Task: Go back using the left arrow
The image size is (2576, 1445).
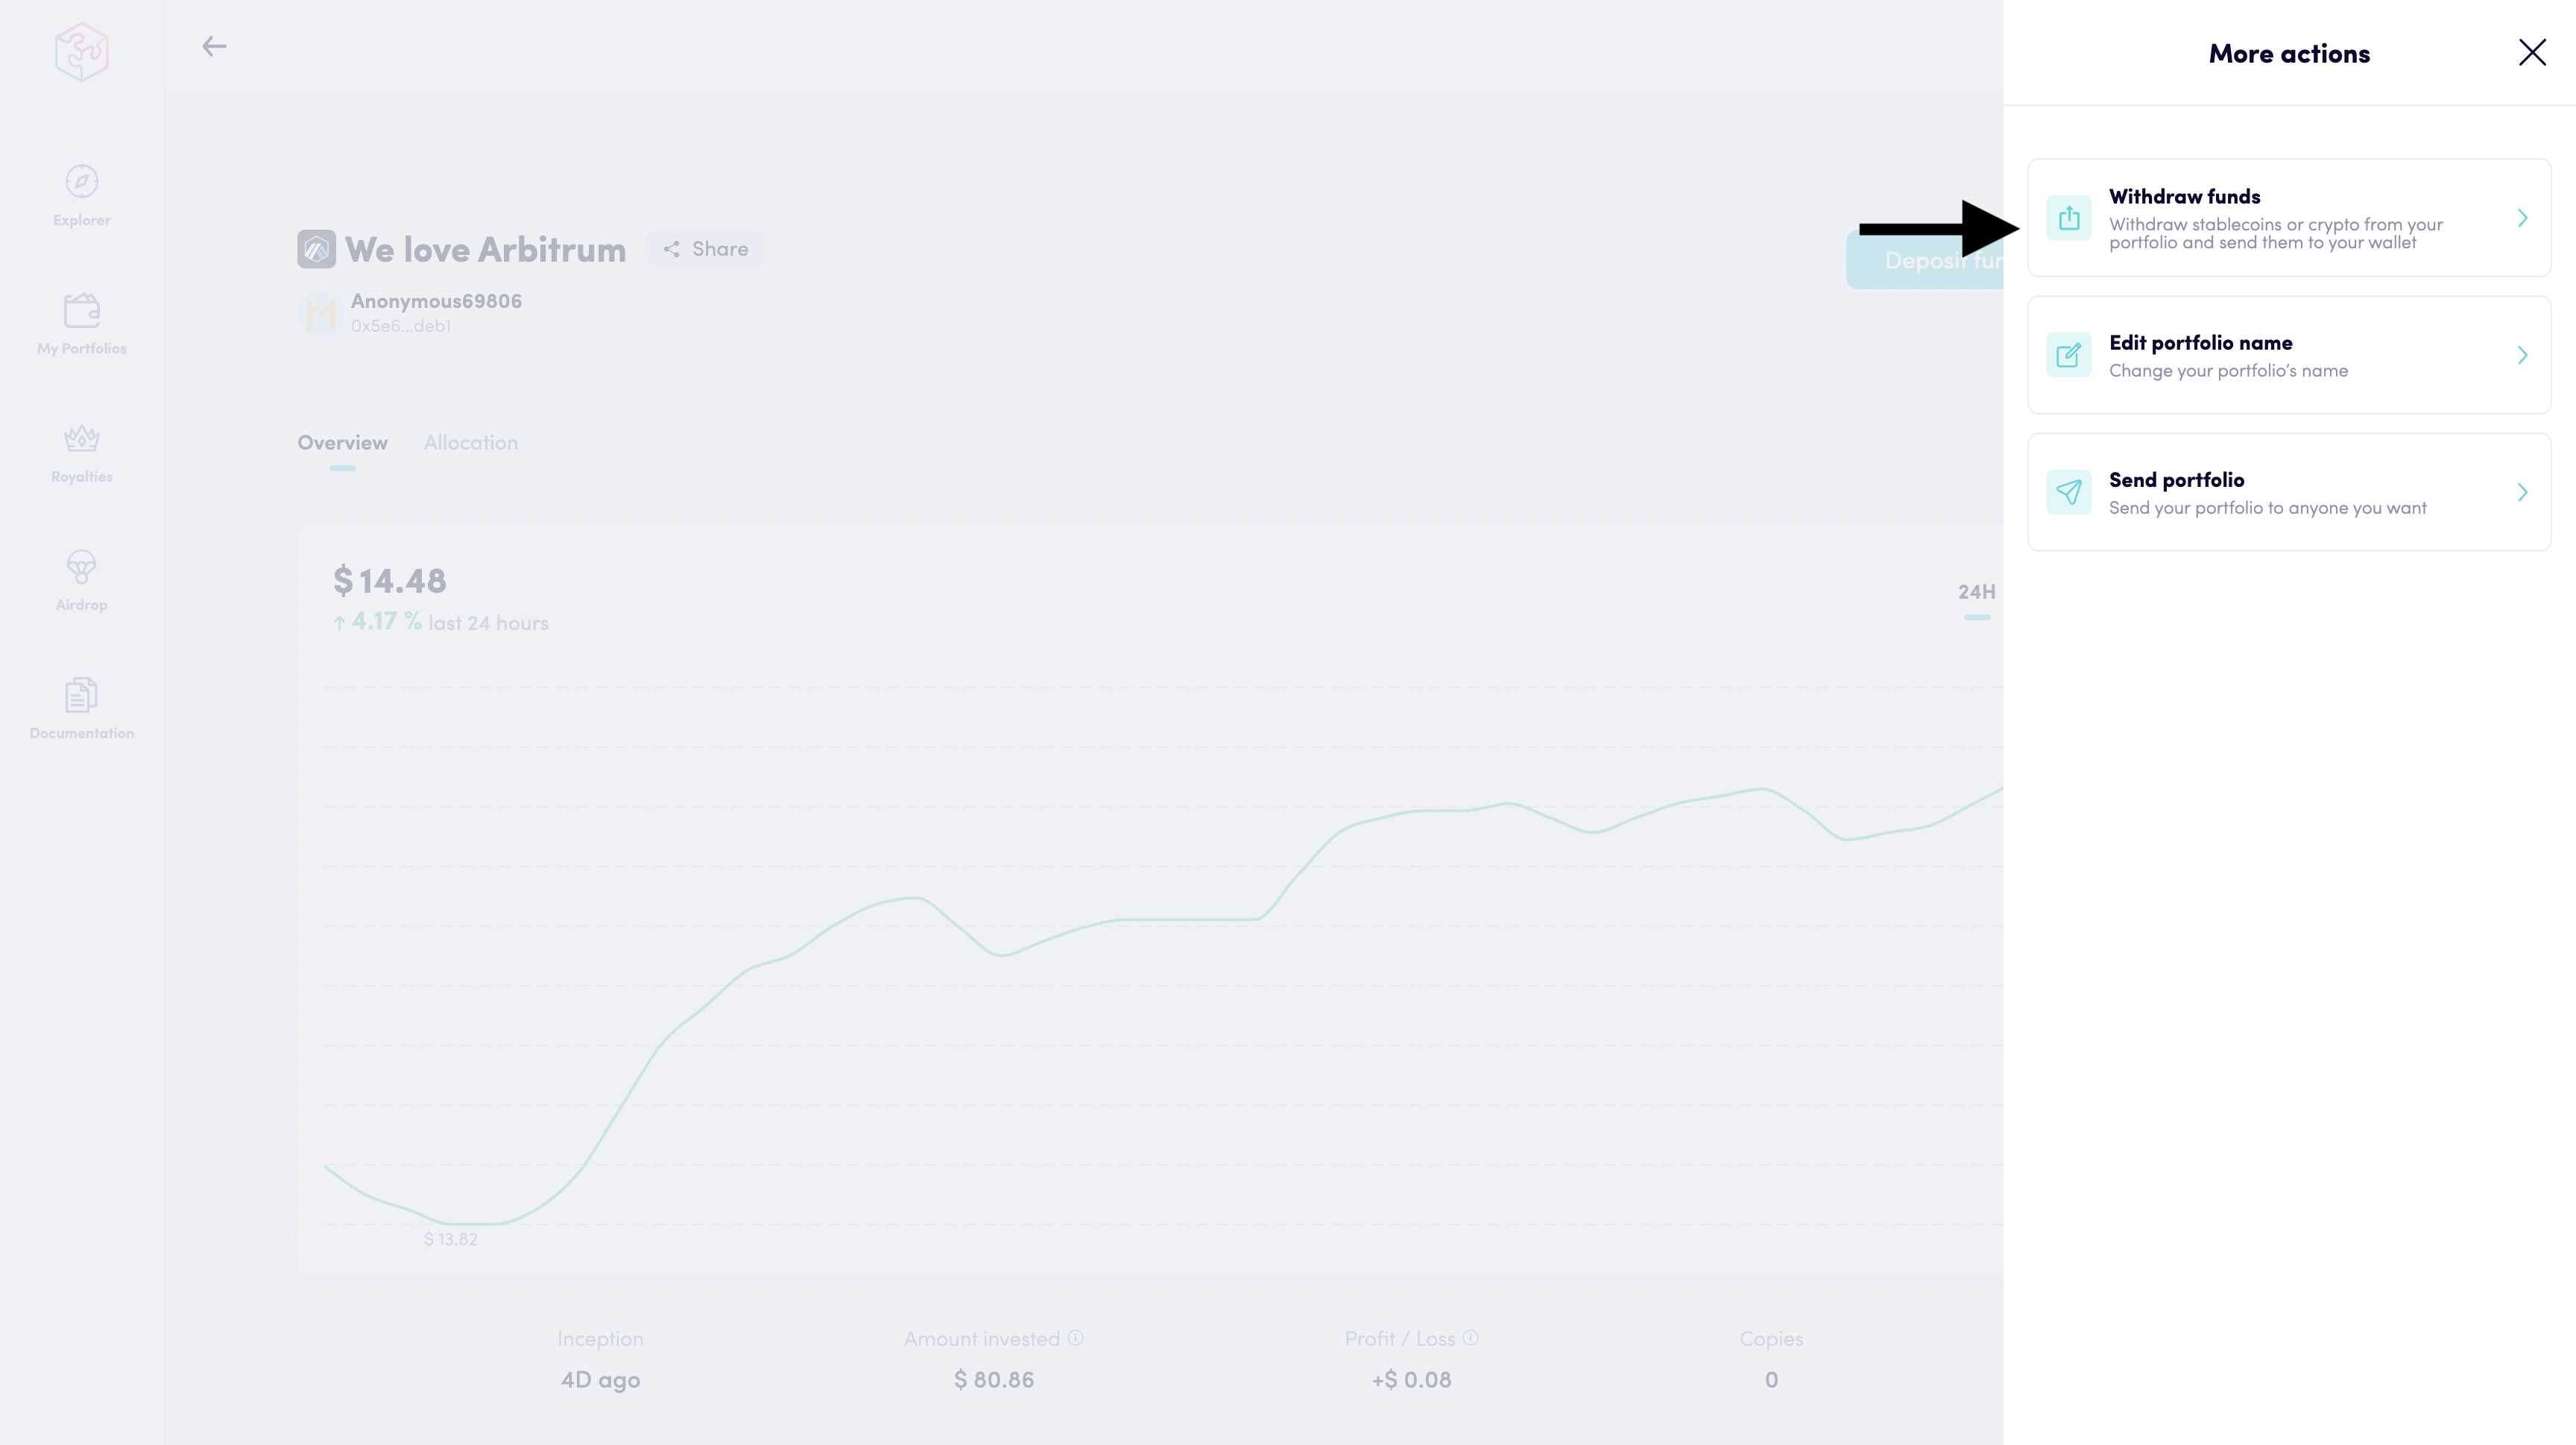Action: coord(214,46)
